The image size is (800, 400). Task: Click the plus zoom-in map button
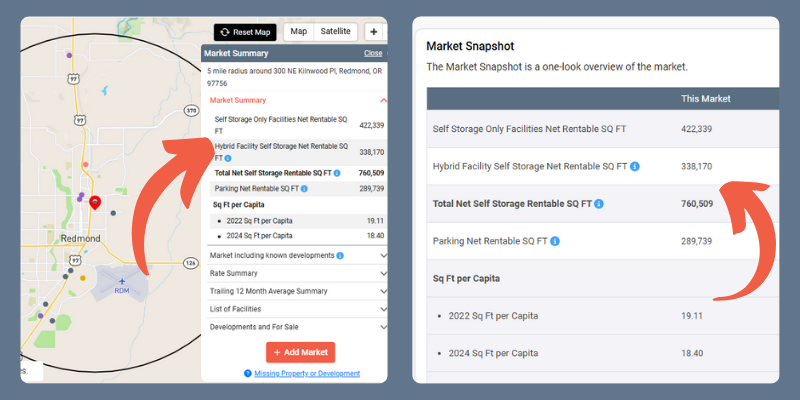[373, 32]
